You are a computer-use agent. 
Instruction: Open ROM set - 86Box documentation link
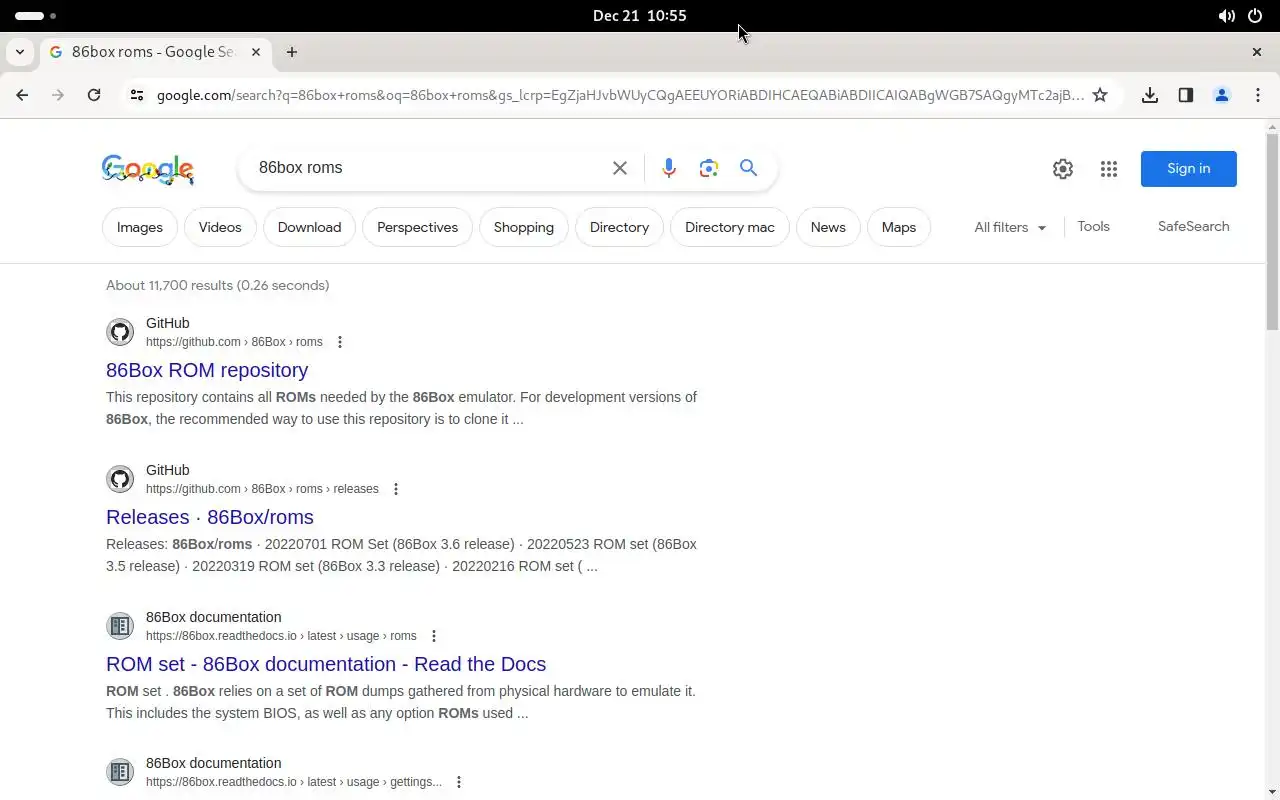point(326,664)
